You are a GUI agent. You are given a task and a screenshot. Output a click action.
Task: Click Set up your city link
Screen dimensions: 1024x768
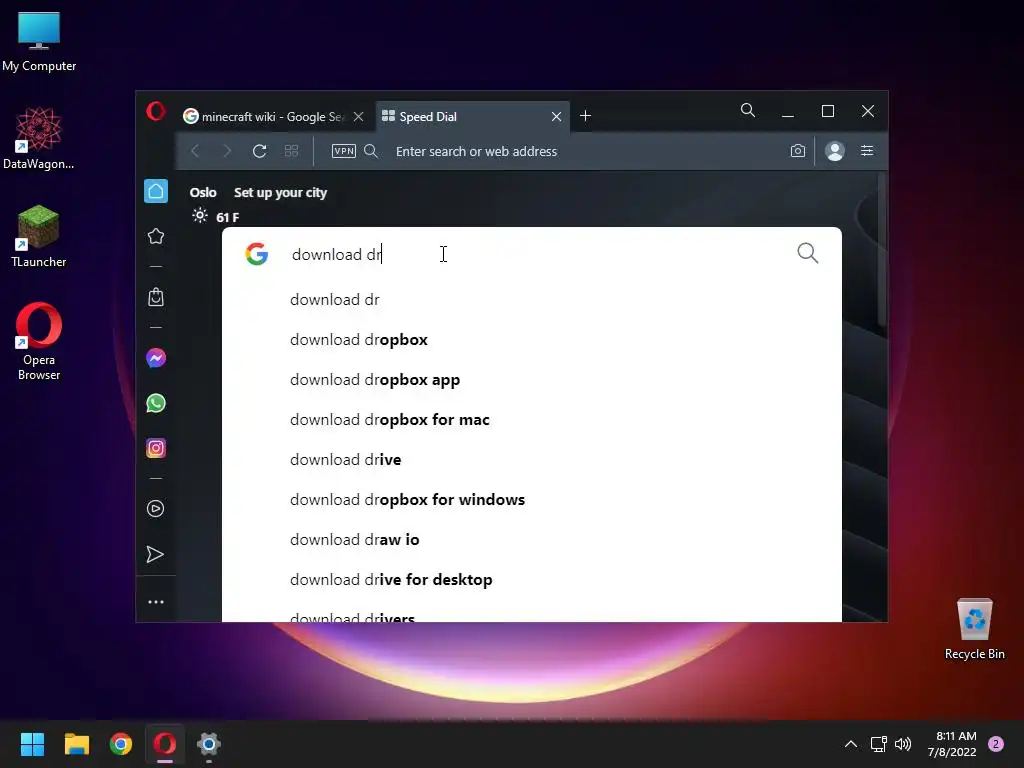[280, 193]
